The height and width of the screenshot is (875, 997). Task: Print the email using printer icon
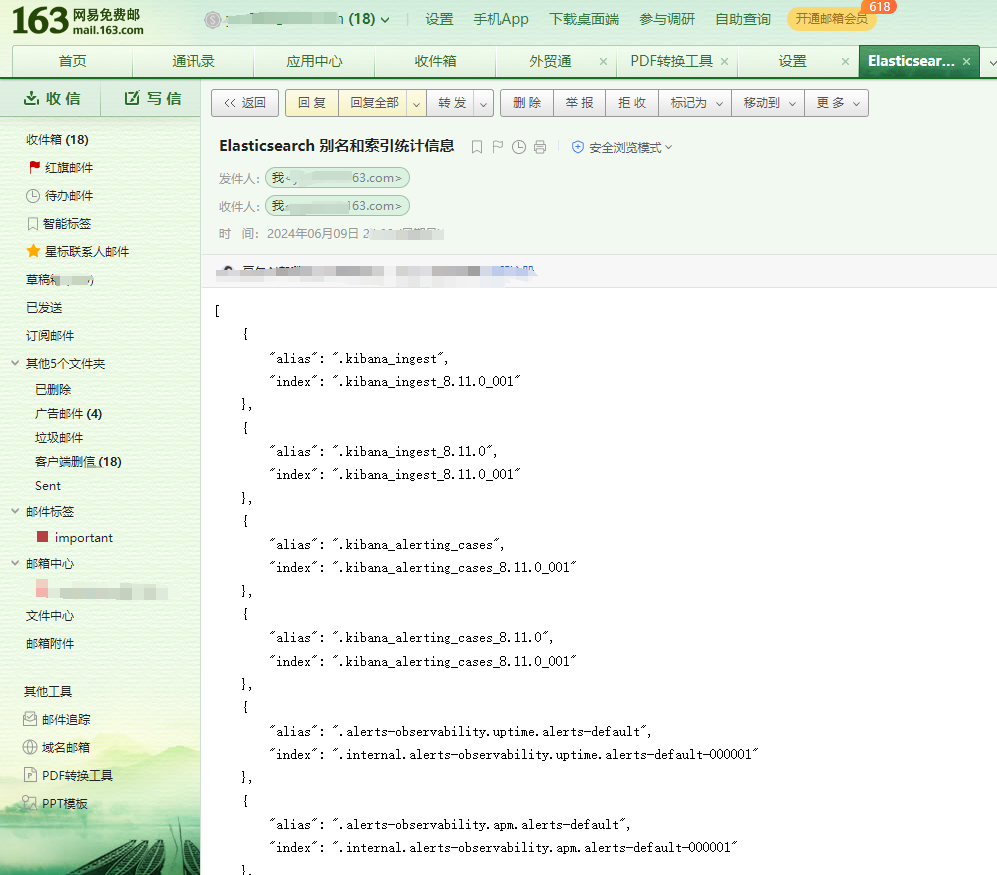pyautogui.click(x=540, y=147)
